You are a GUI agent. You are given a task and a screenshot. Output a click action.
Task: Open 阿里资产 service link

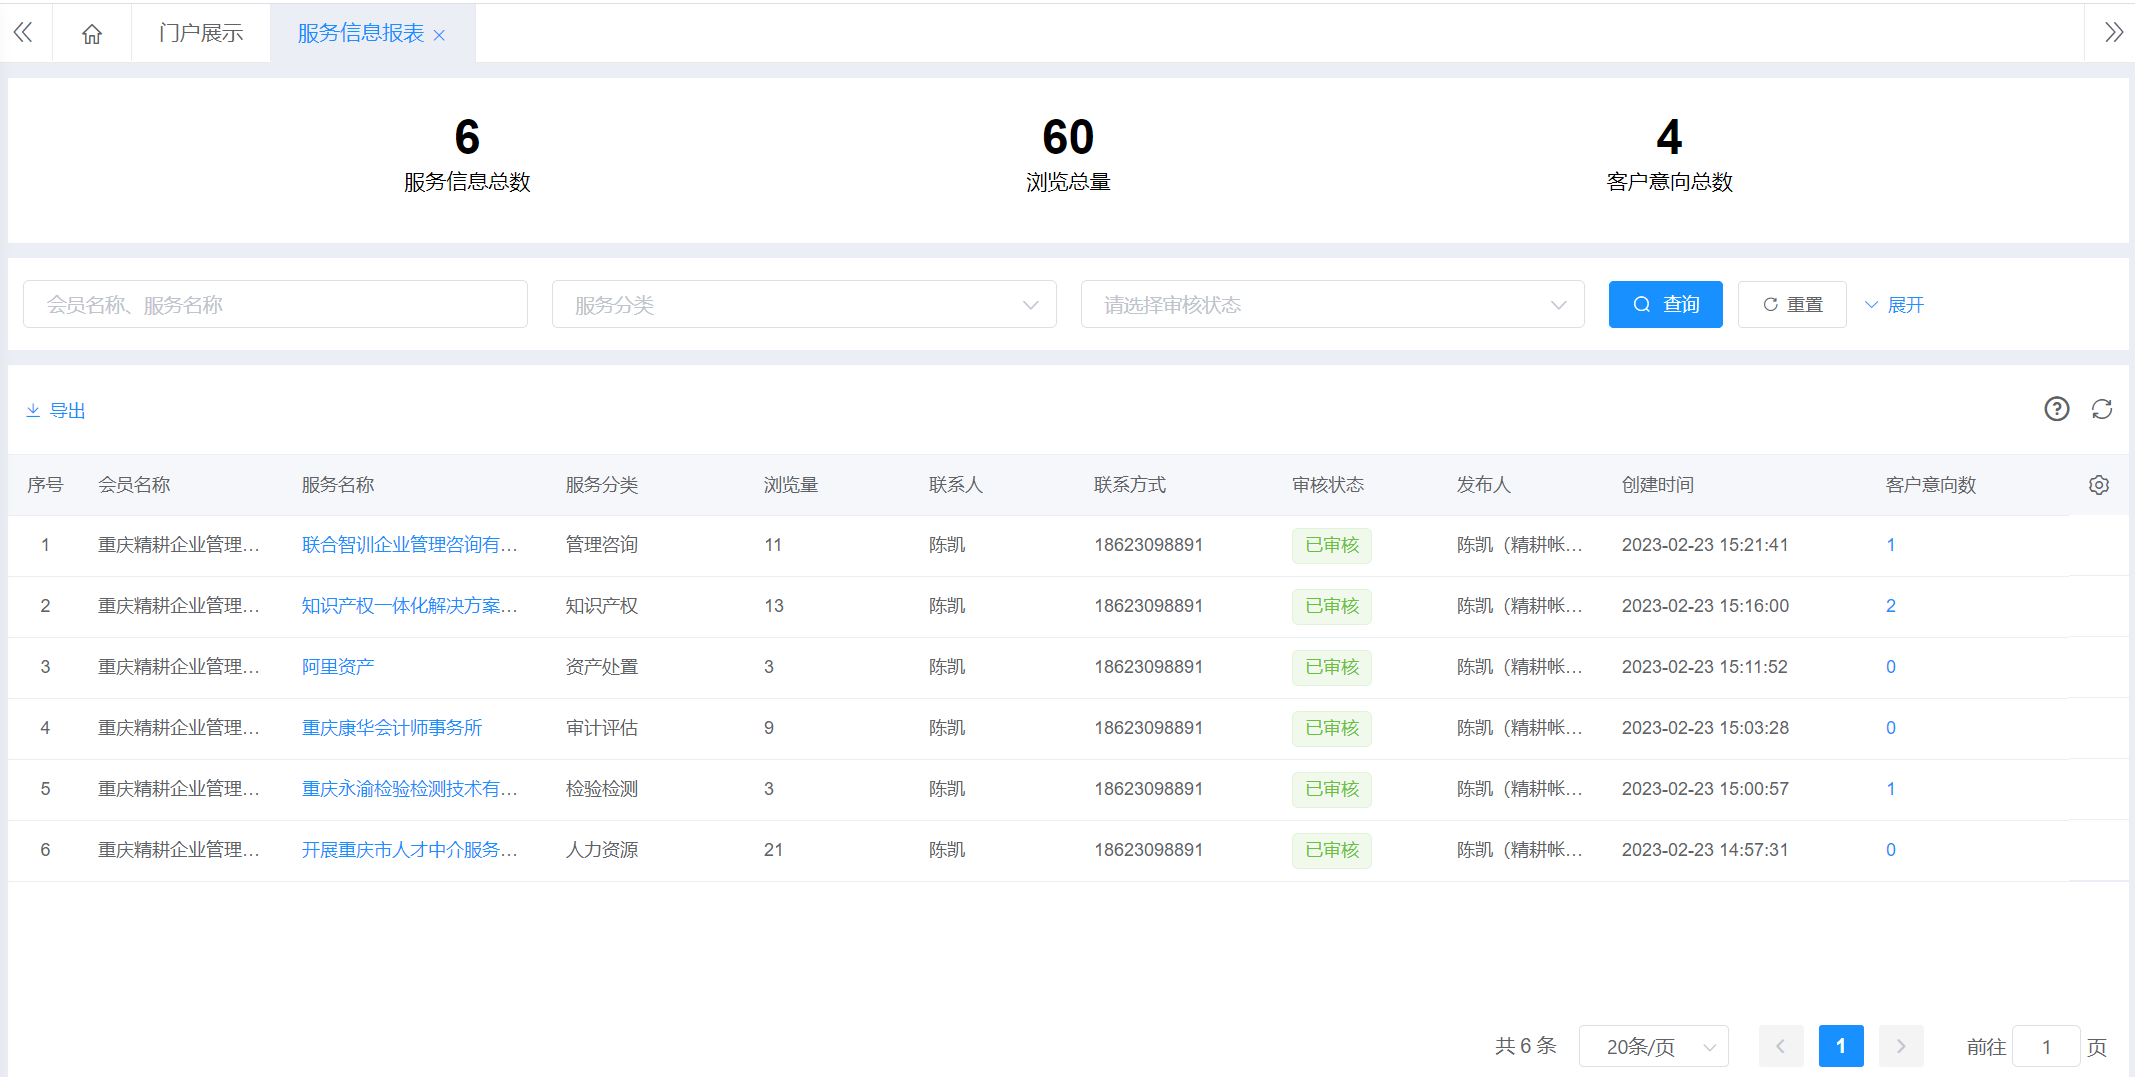point(338,667)
